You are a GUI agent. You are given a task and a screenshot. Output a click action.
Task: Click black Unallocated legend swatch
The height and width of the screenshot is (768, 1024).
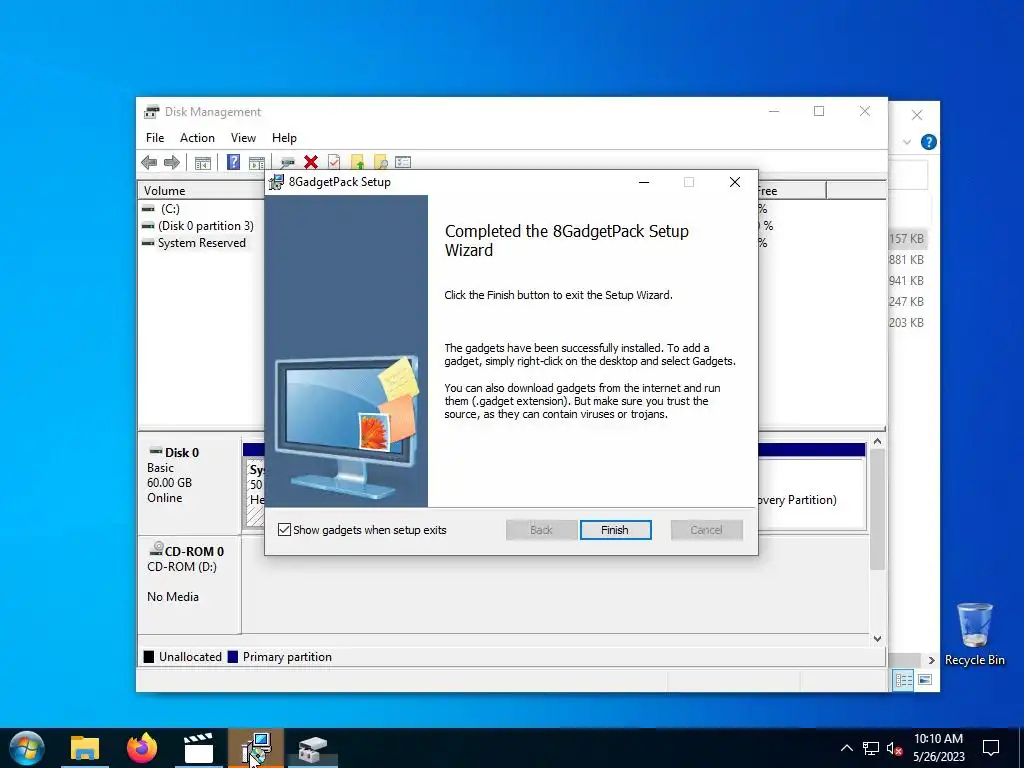[149, 657]
